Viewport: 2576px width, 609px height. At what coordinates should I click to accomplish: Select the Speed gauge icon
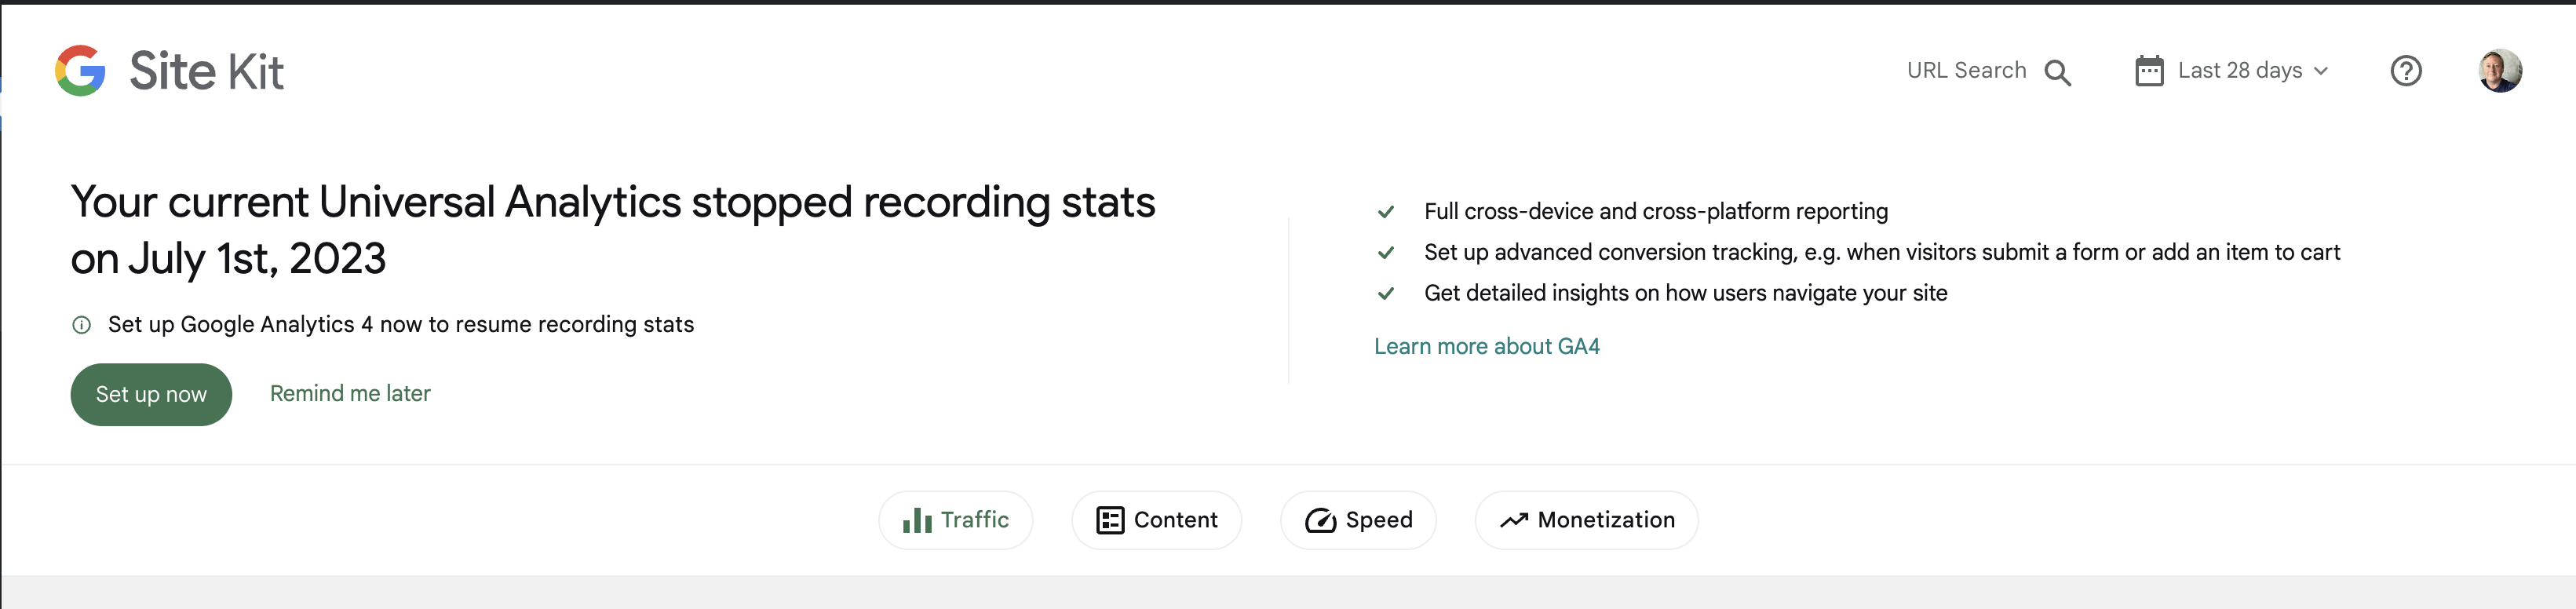(x=1321, y=520)
